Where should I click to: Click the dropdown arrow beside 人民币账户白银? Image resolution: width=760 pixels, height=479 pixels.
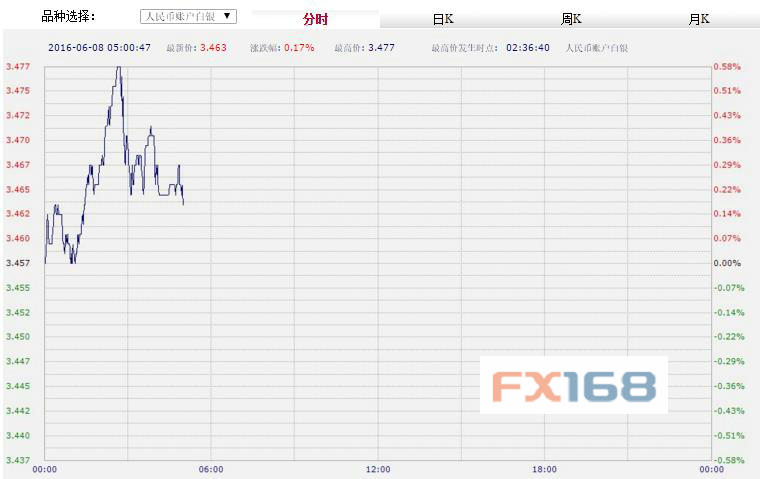coord(229,17)
